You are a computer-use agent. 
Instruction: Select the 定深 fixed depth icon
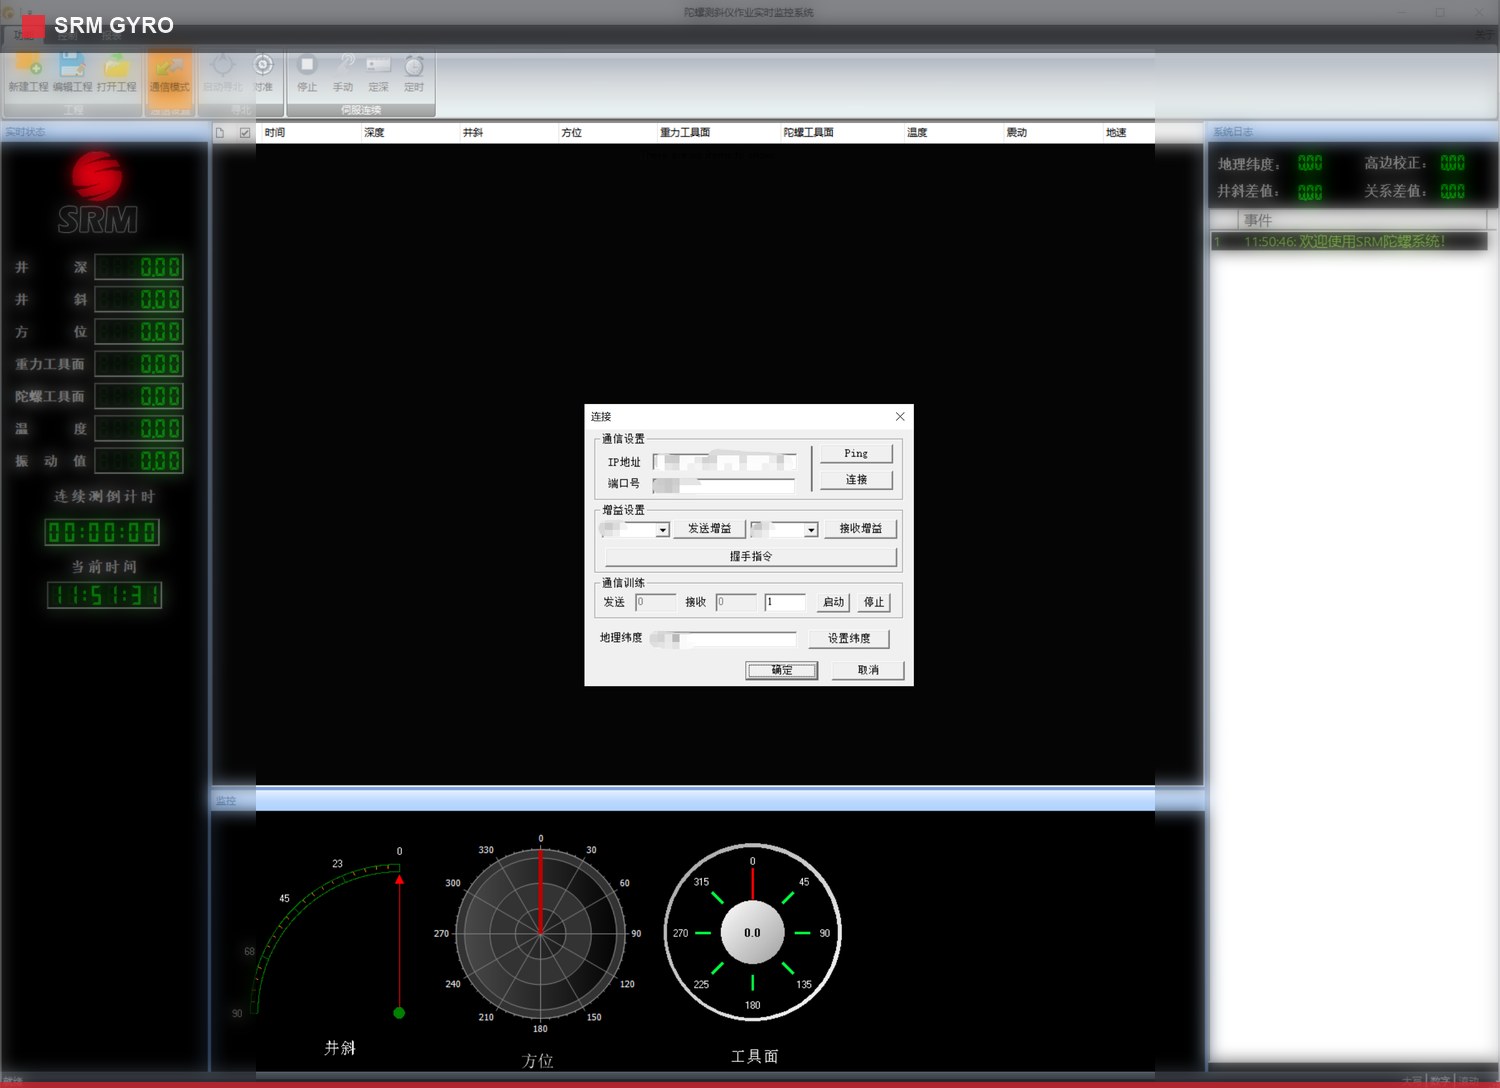(378, 72)
